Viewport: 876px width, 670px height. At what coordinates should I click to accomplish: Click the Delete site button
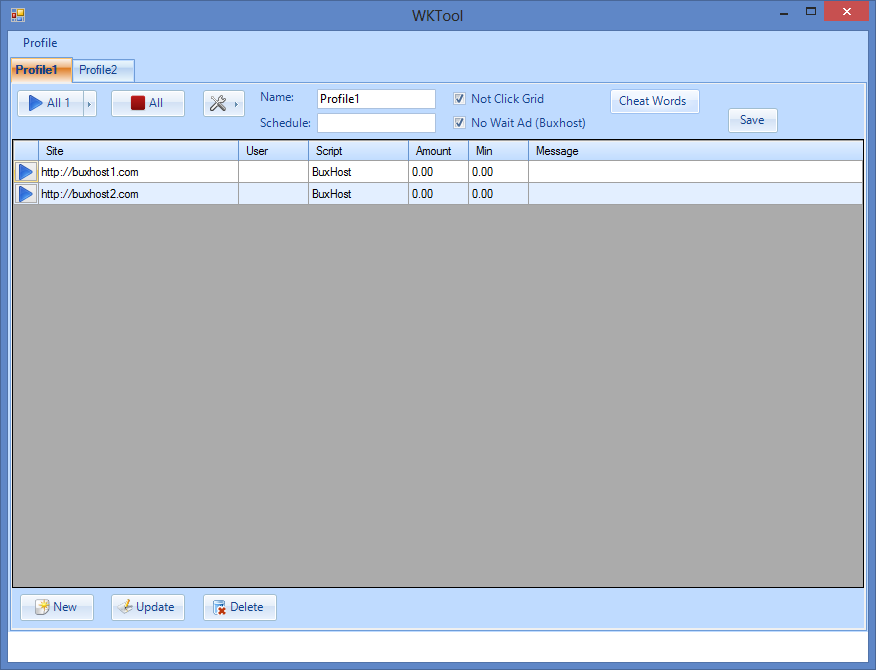[239, 607]
